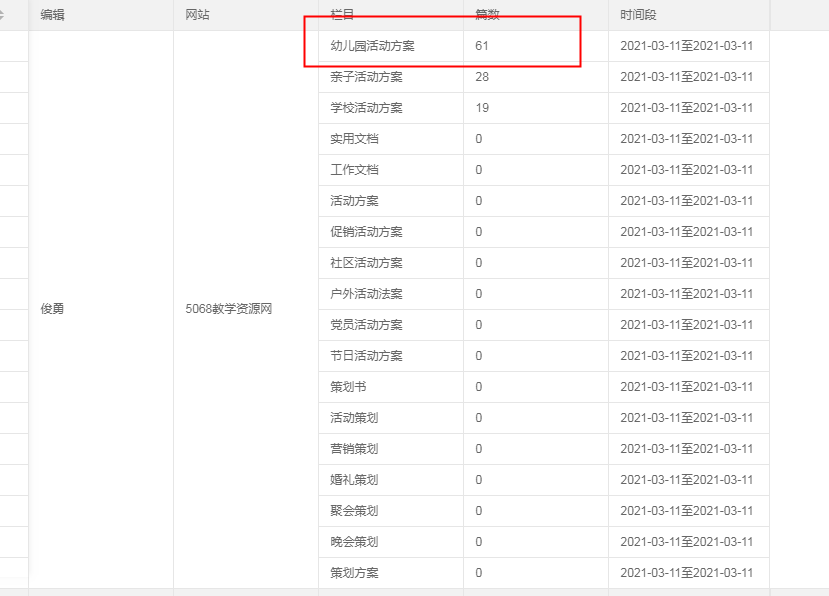Screen dimensions: 829x596
Task: Select date range in 策划书 row
Action: tap(686, 387)
